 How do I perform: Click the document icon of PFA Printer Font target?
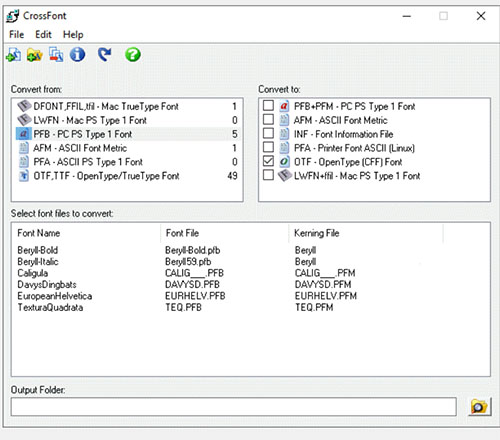click(x=284, y=148)
